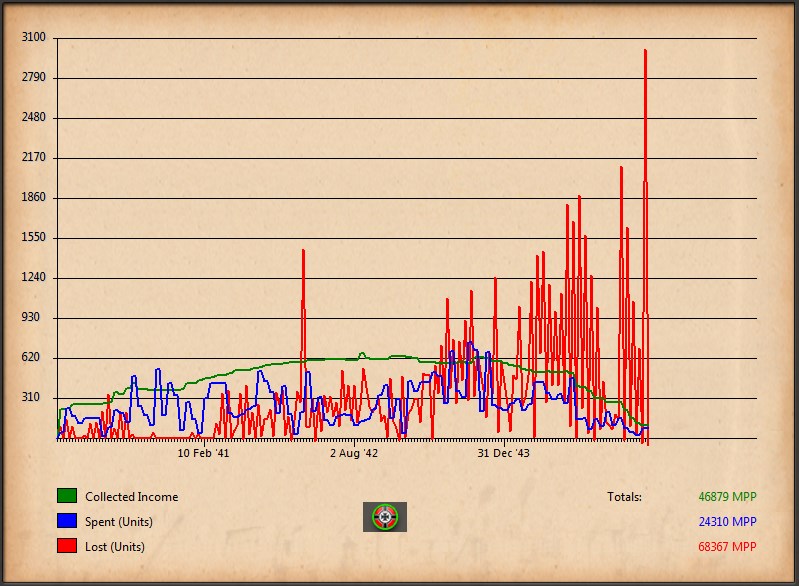This screenshot has height=586, width=799.
Task: Click the green Collected Income swatch
Action: (67, 496)
